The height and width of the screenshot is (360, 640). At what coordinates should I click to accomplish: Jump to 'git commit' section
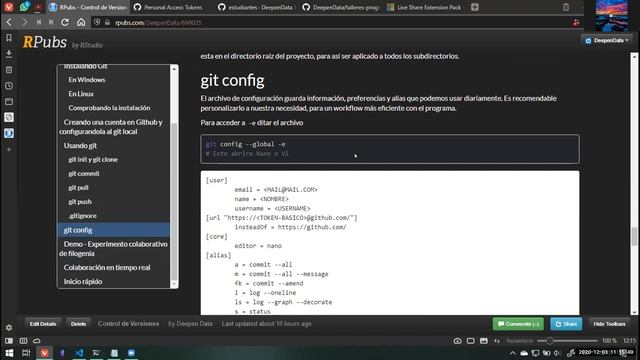point(84,173)
